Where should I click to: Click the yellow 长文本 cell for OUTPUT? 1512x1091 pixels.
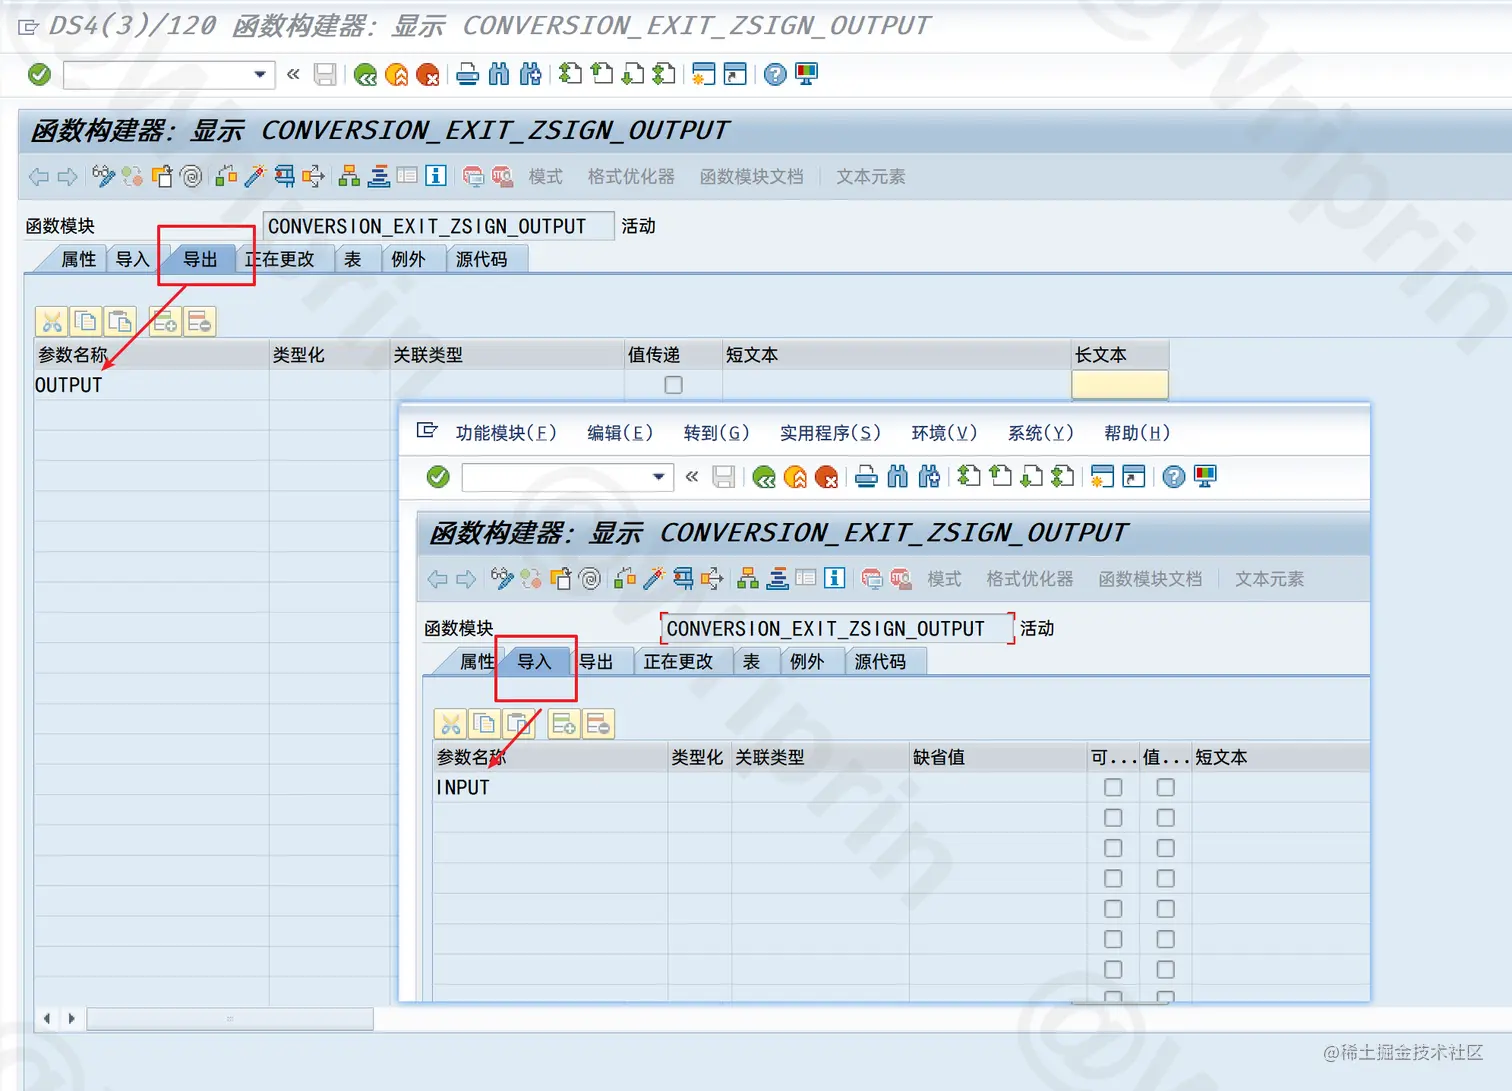1119,384
